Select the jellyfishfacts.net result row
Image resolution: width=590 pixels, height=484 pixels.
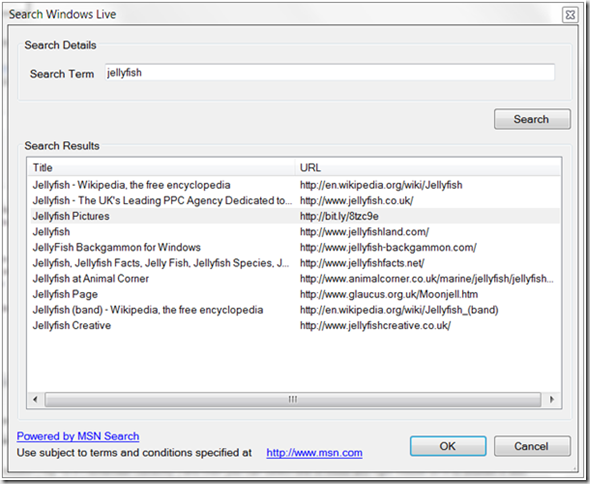pyautogui.click(x=294, y=263)
